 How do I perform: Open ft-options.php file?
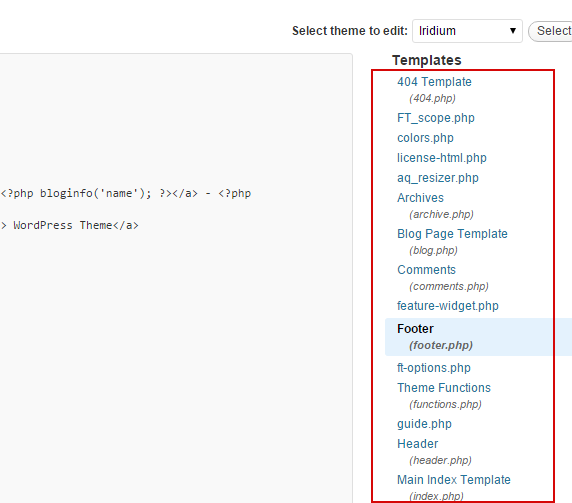(x=434, y=368)
